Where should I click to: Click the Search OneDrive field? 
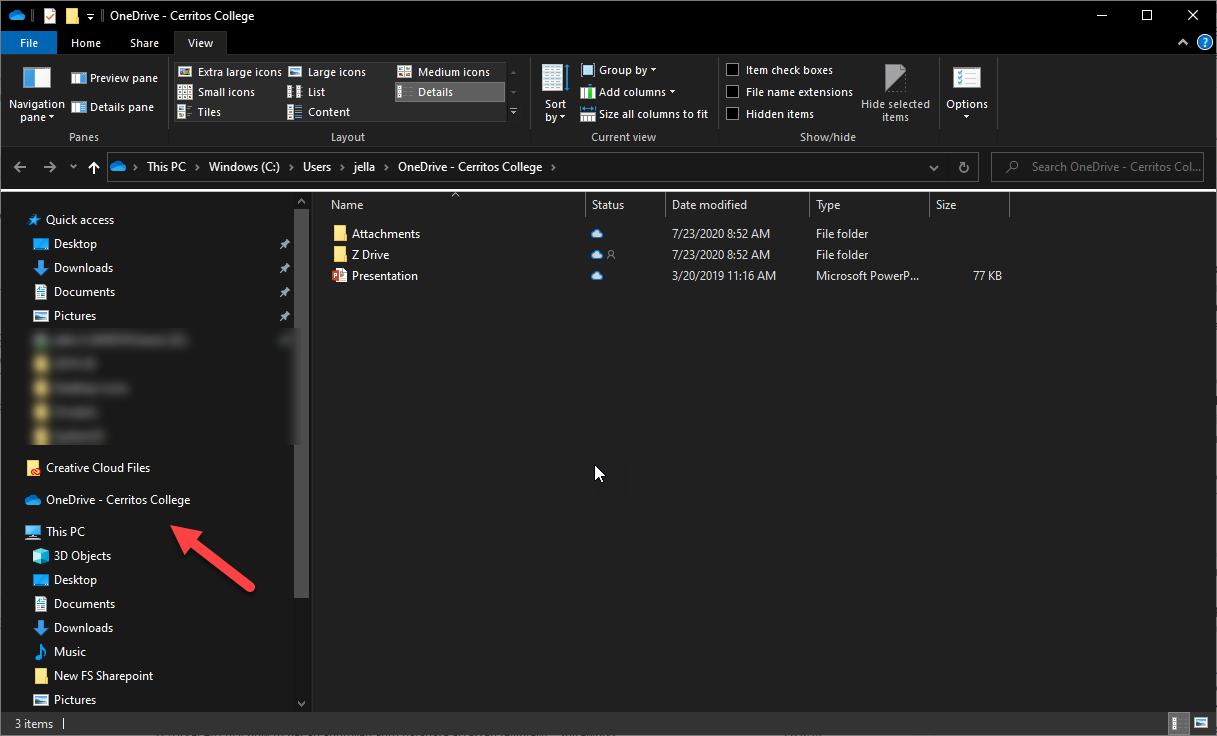click(x=1098, y=167)
